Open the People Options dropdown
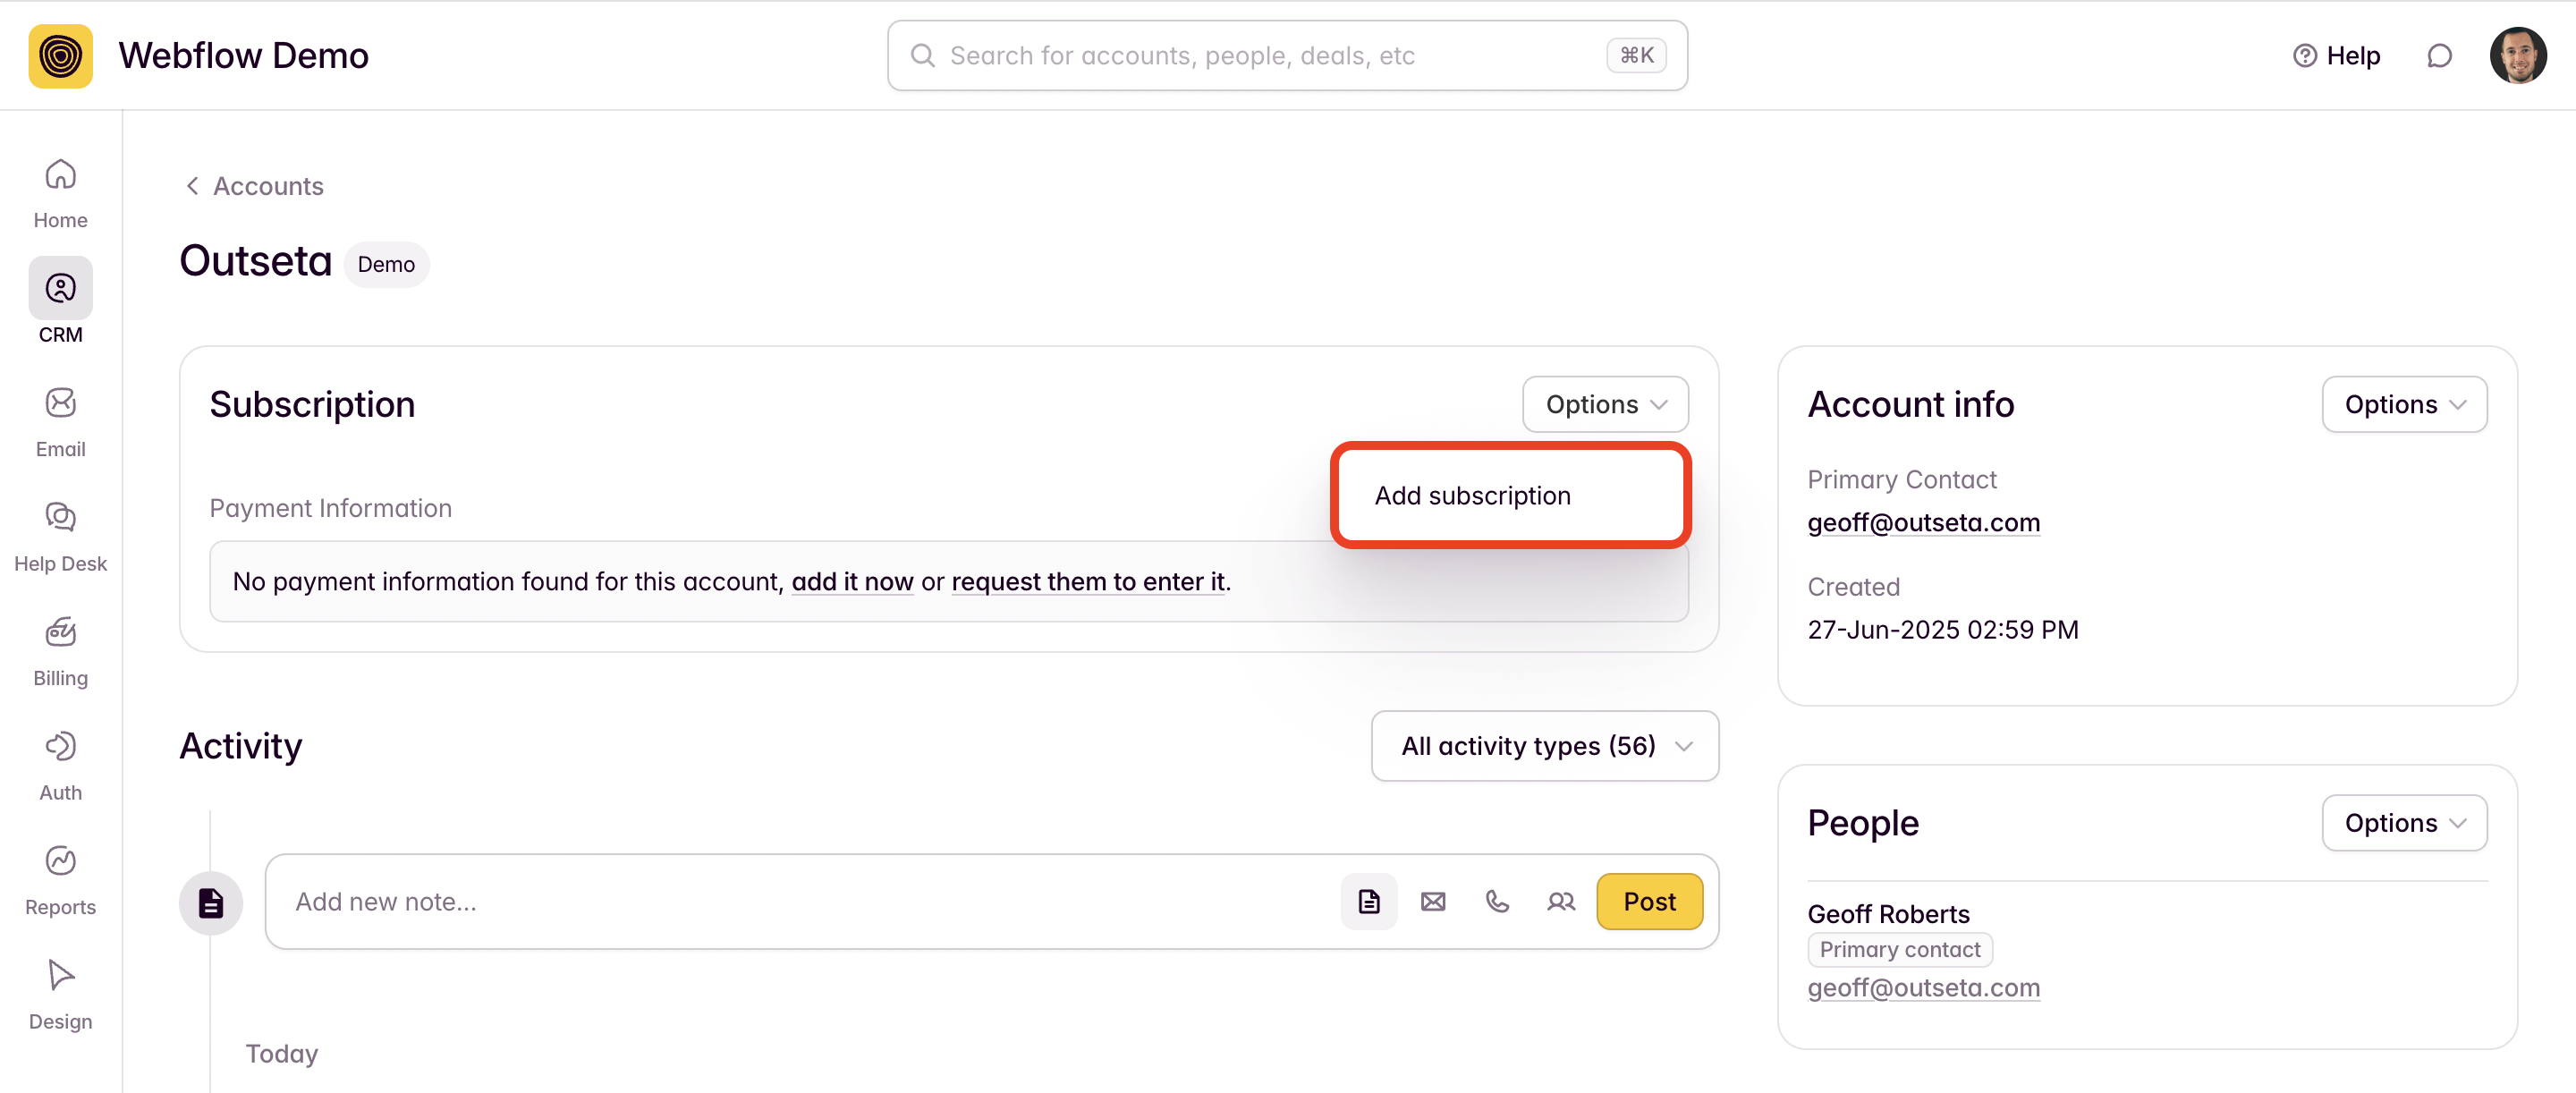Image resolution: width=2576 pixels, height=1093 pixels. tap(2403, 822)
